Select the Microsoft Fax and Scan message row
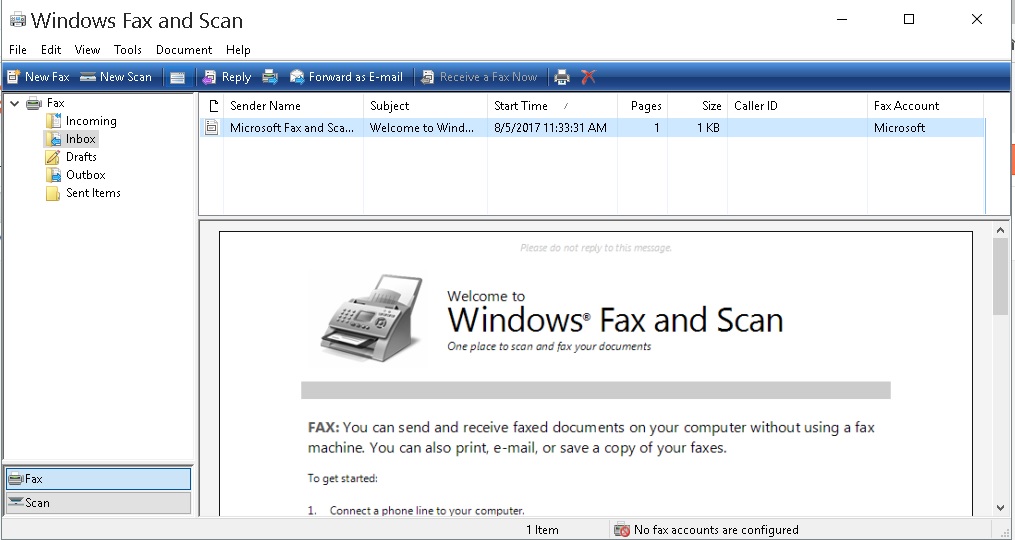The width and height of the screenshot is (1015, 540). point(592,128)
